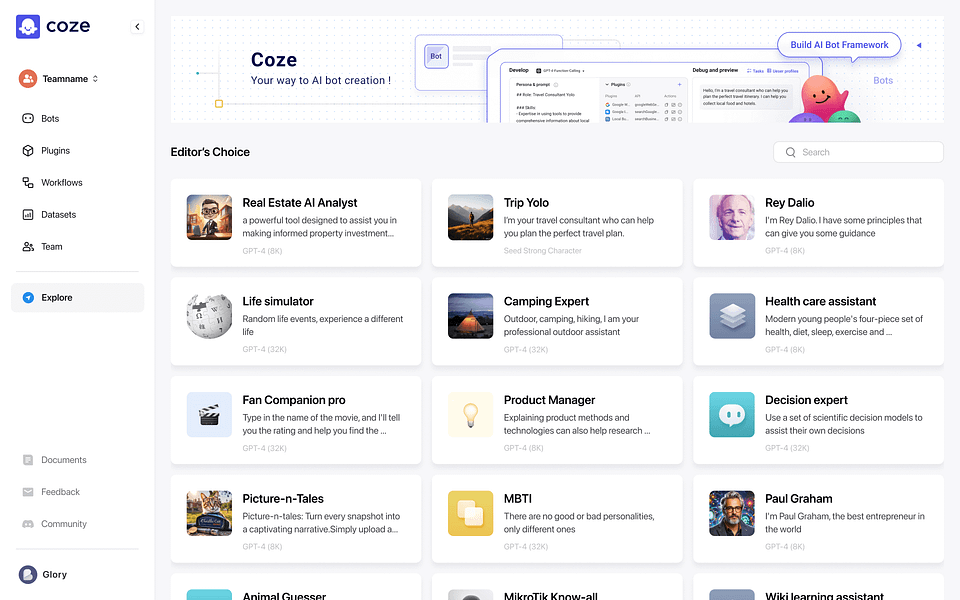Open Workflows from the left navigation
This screenshot has width=960, height=600.
click(x=25, y=182)
